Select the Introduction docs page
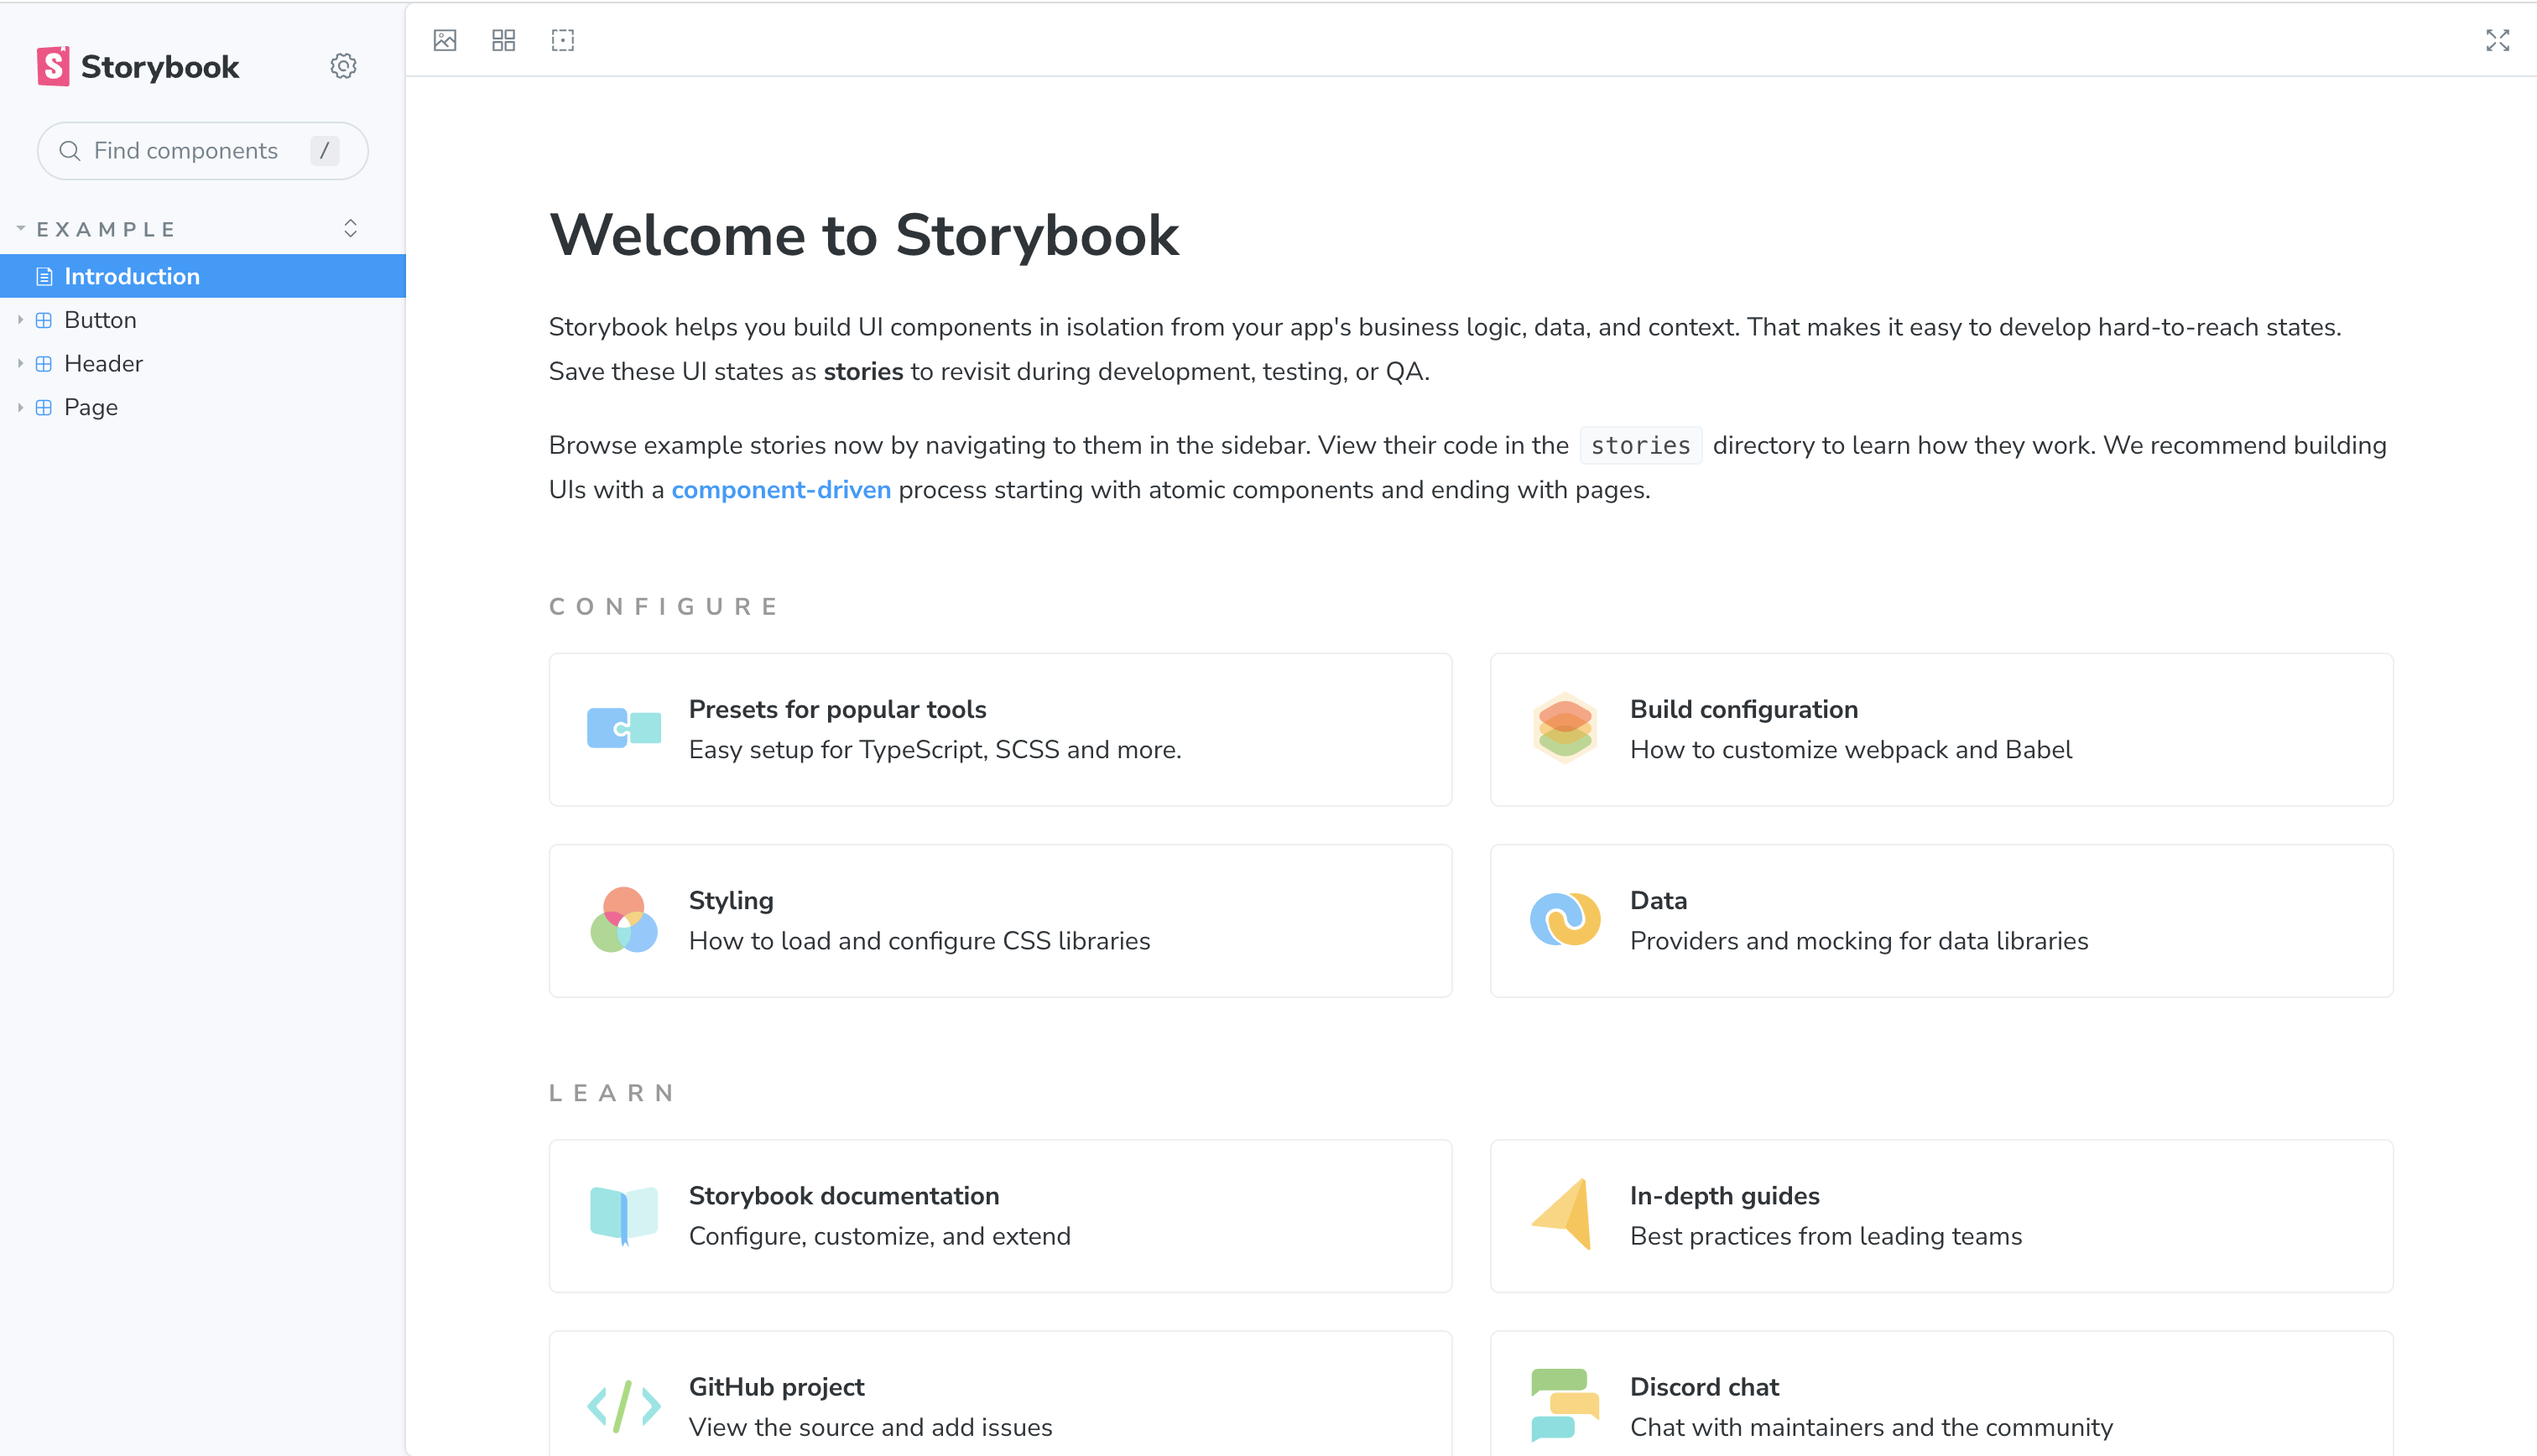2537x1456 pixels. tap(203, 276)
